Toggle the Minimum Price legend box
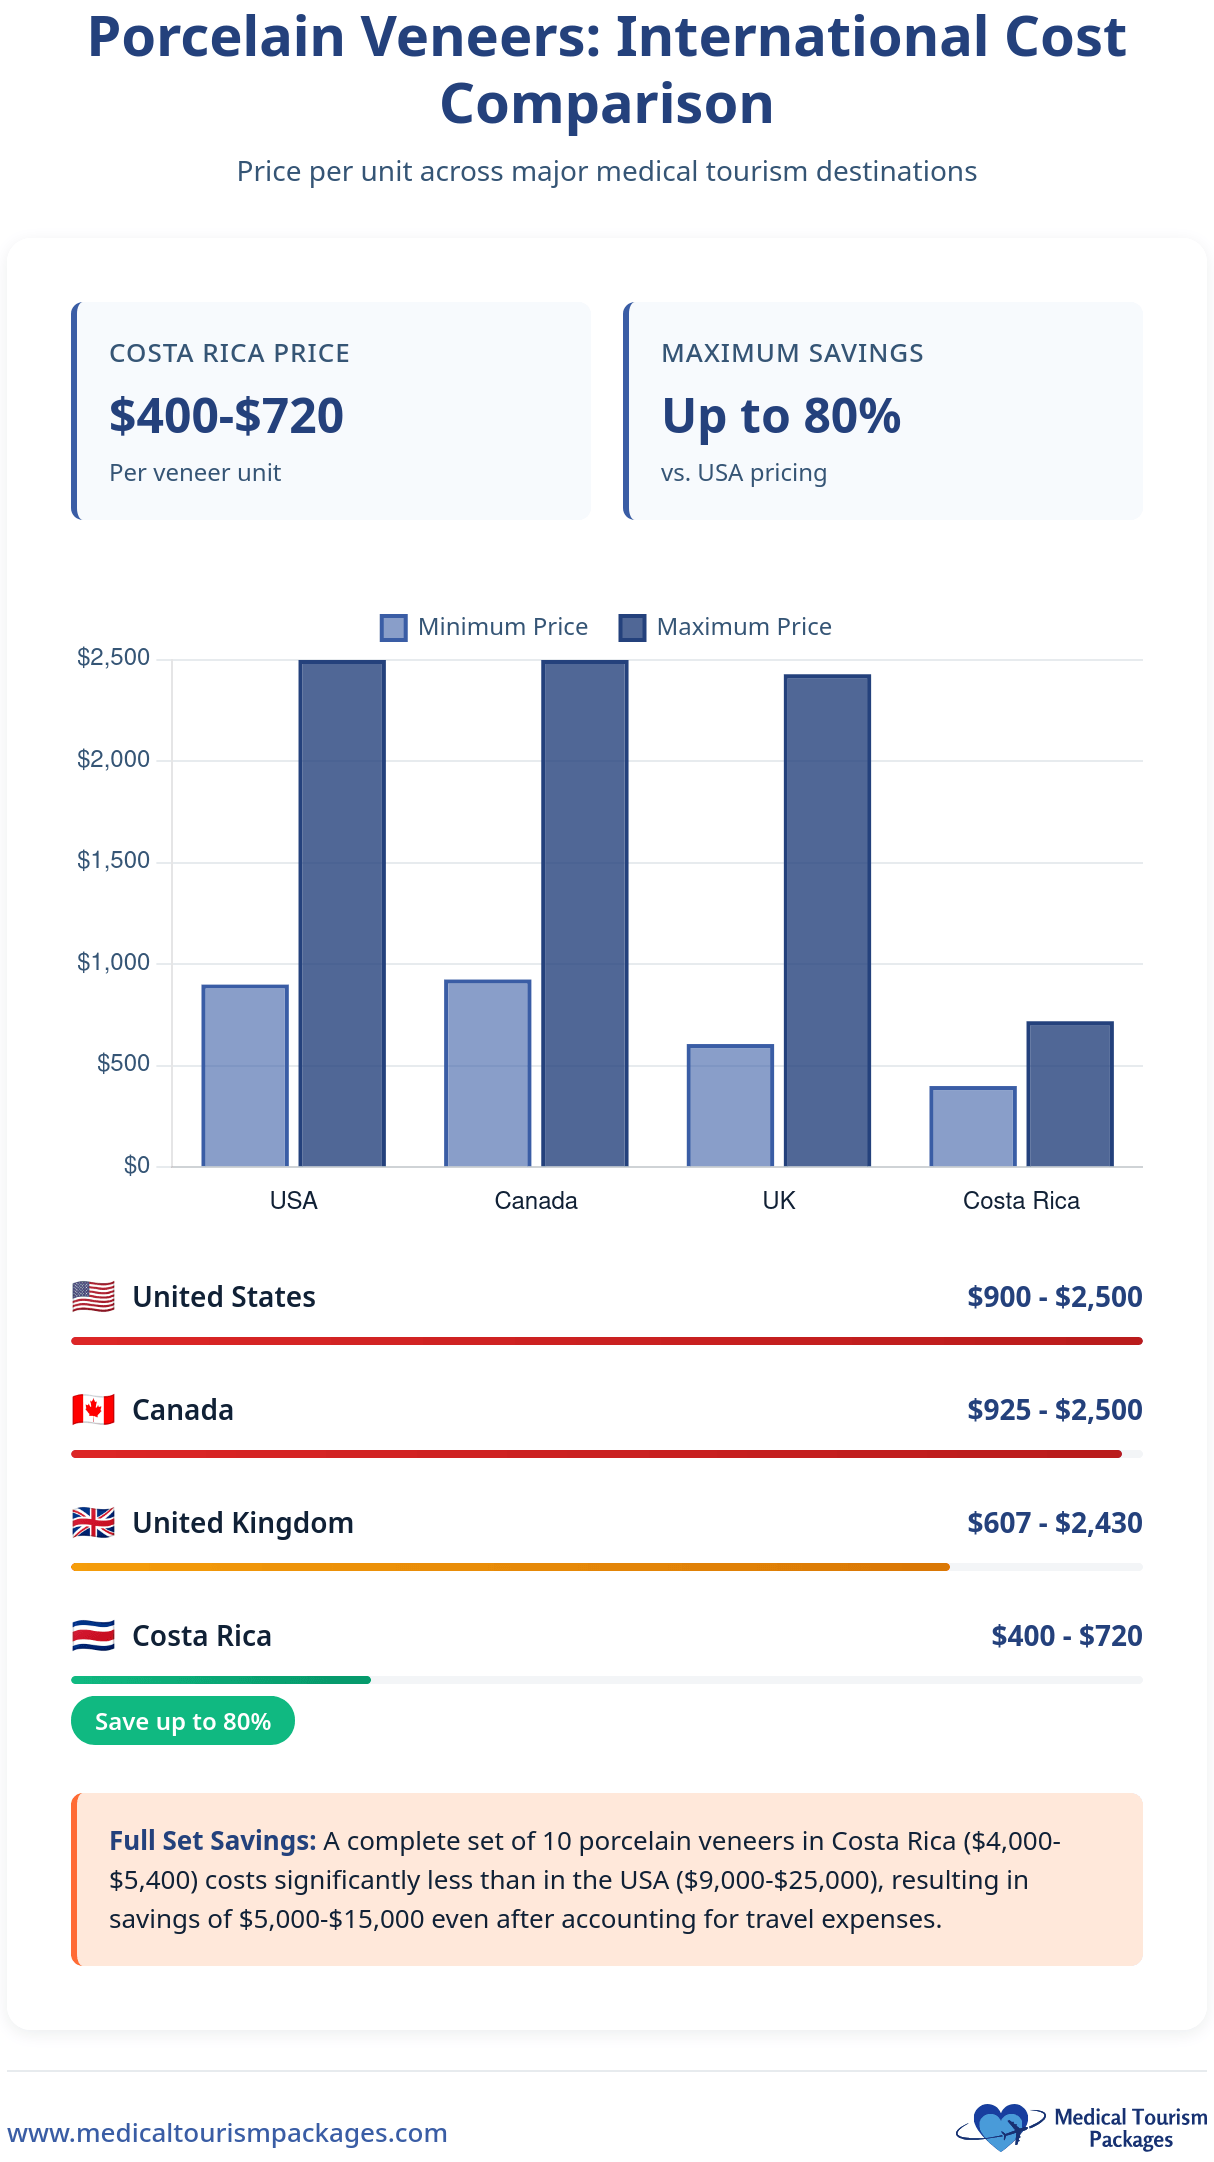 click(x=394, y=628)
